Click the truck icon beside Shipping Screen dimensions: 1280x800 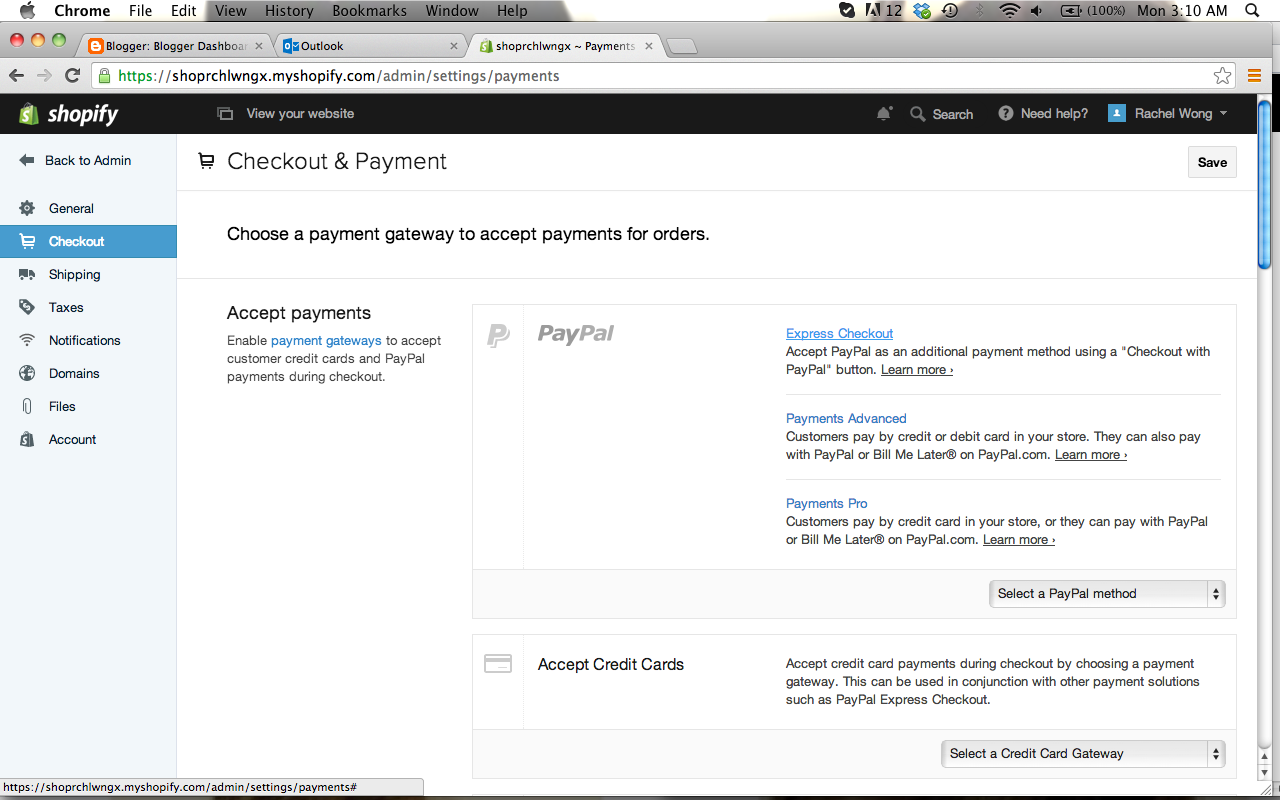[27, 274]
